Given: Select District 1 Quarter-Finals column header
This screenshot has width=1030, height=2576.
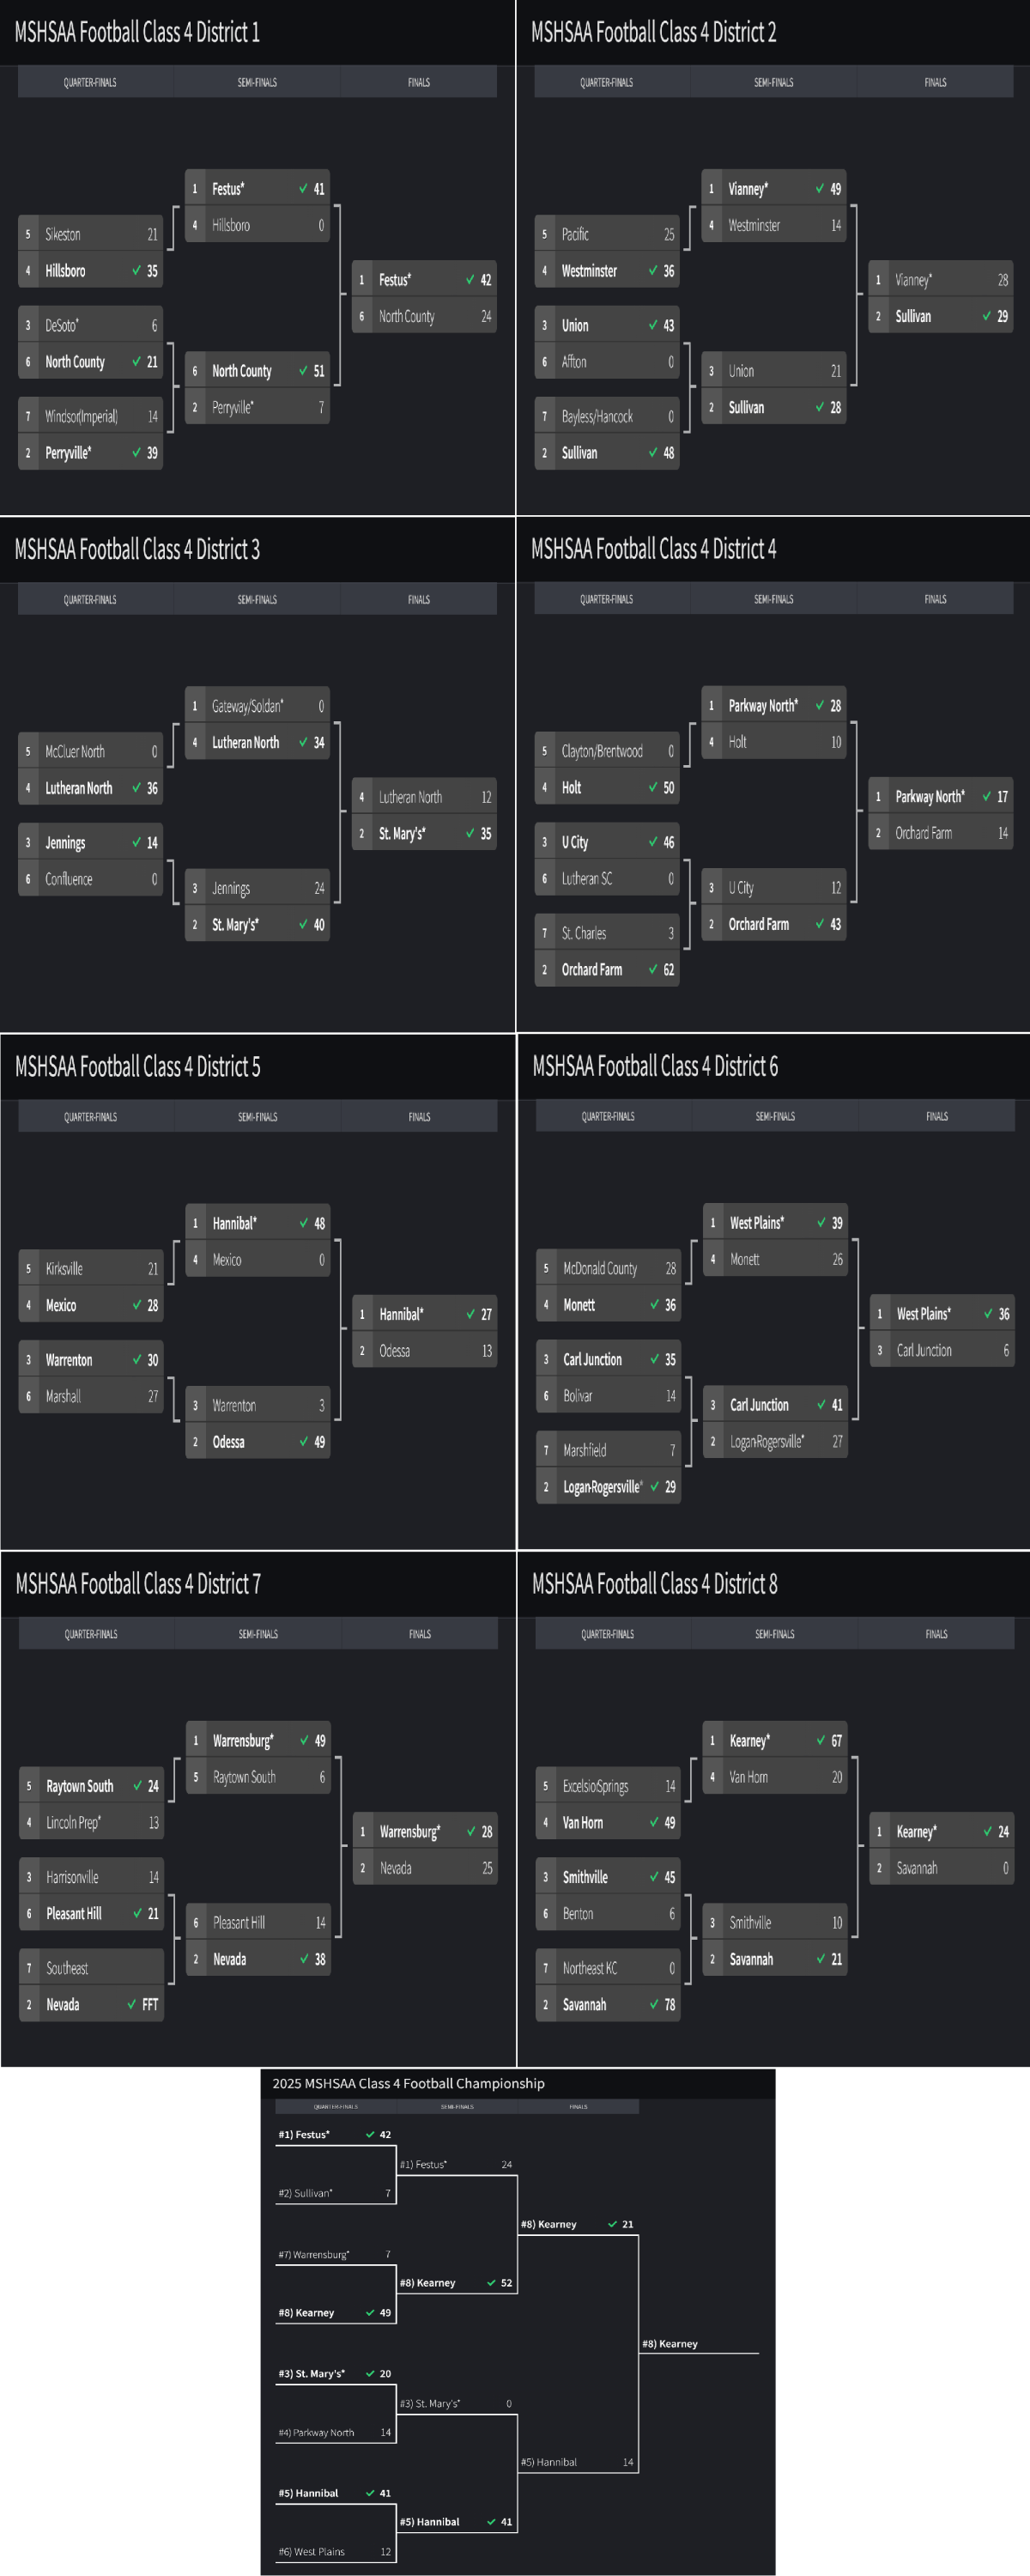Looking at the screenshot, I should click(90, 82).
